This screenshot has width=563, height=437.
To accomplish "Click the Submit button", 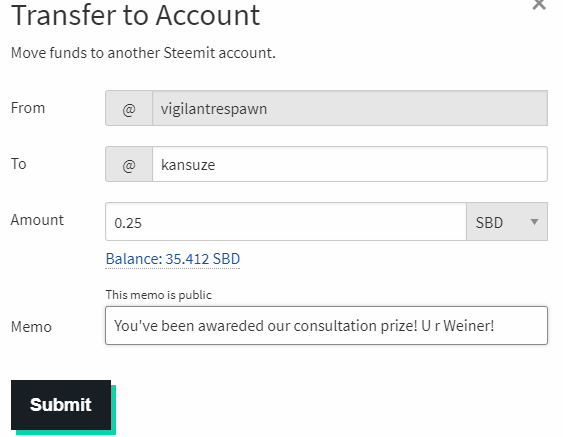I will pos(61,405).
